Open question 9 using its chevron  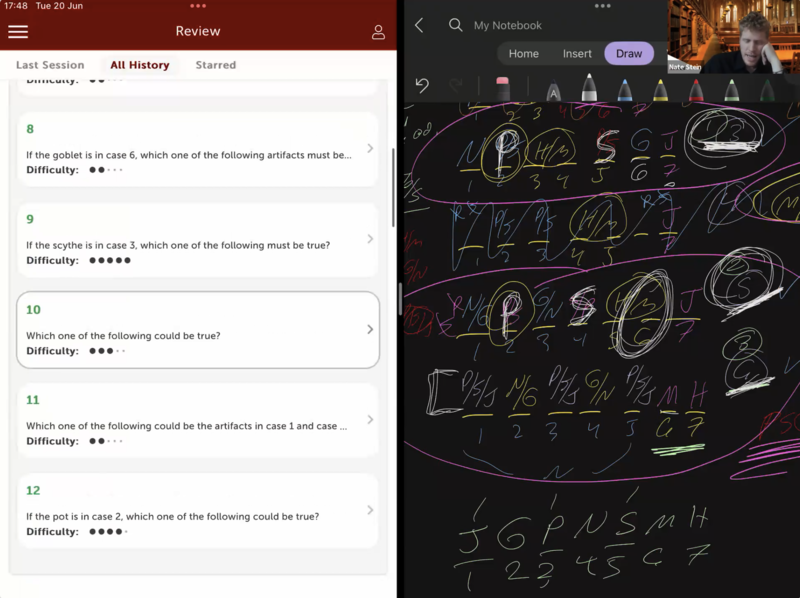(370, 239)
